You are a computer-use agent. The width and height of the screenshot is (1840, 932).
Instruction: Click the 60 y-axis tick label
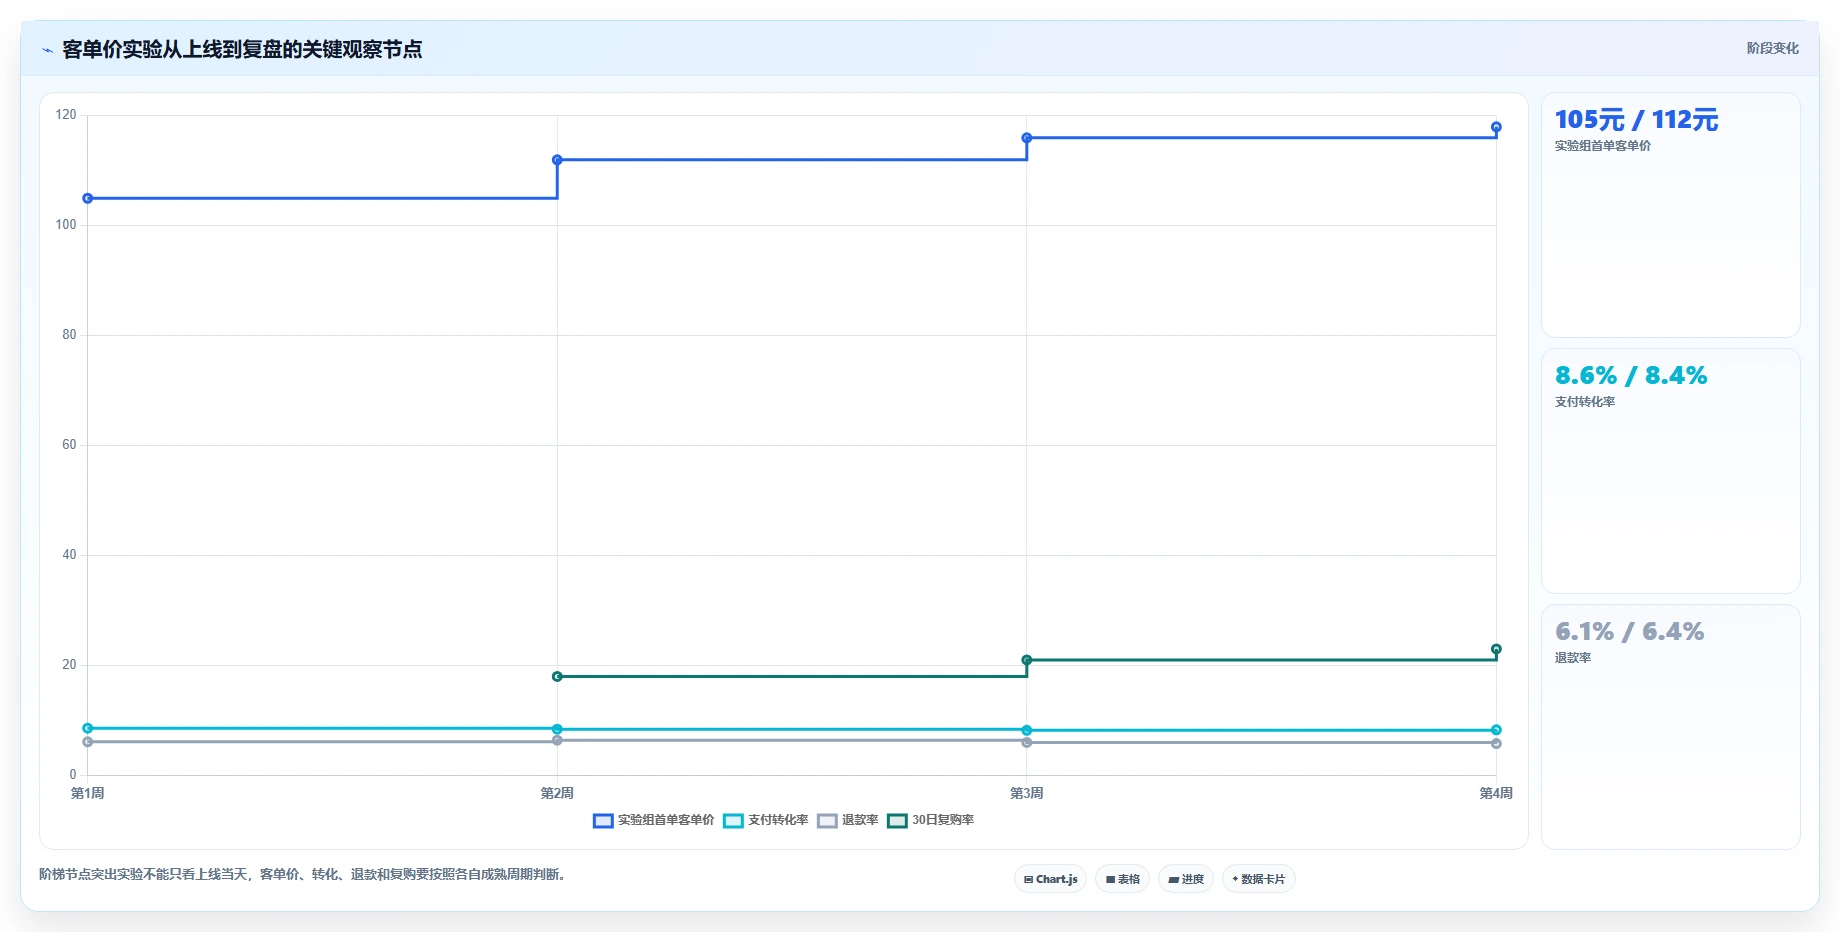coord(69,445)
